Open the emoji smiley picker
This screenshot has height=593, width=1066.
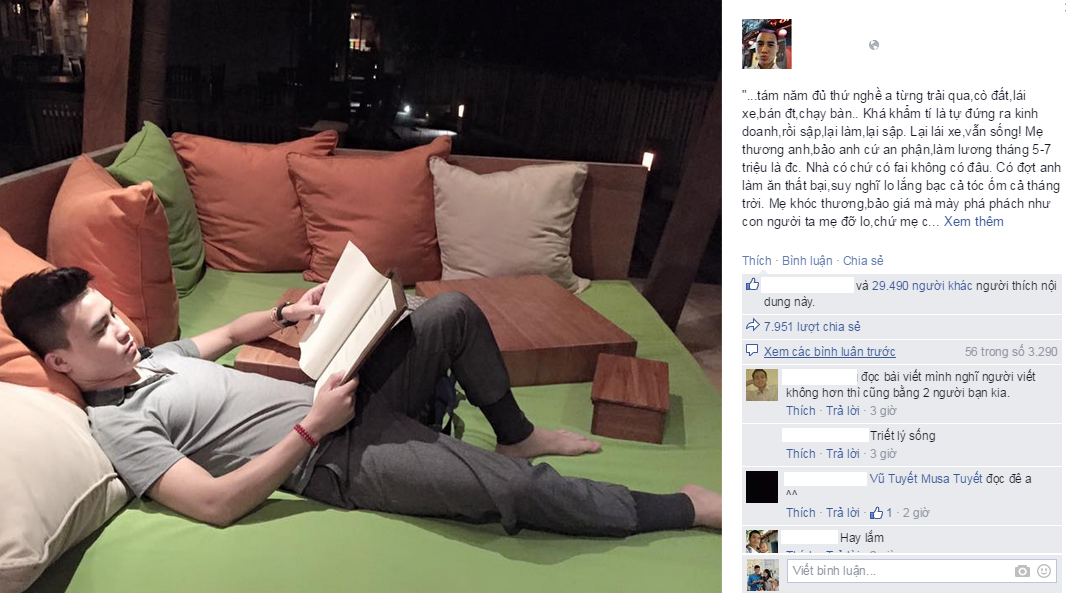pos(1044,571)
